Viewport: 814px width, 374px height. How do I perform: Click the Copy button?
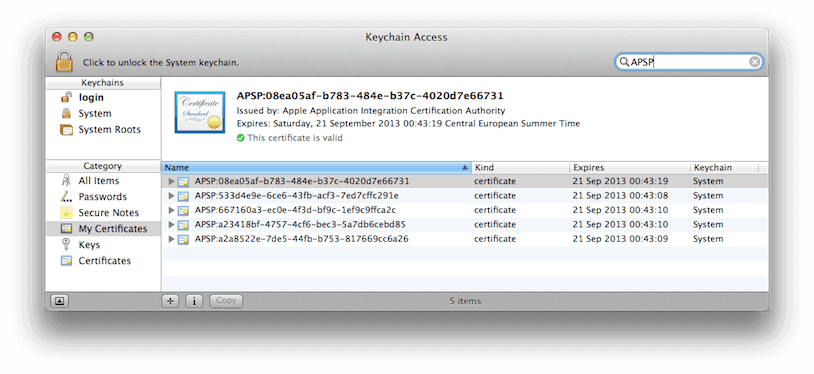pos(226,301)
